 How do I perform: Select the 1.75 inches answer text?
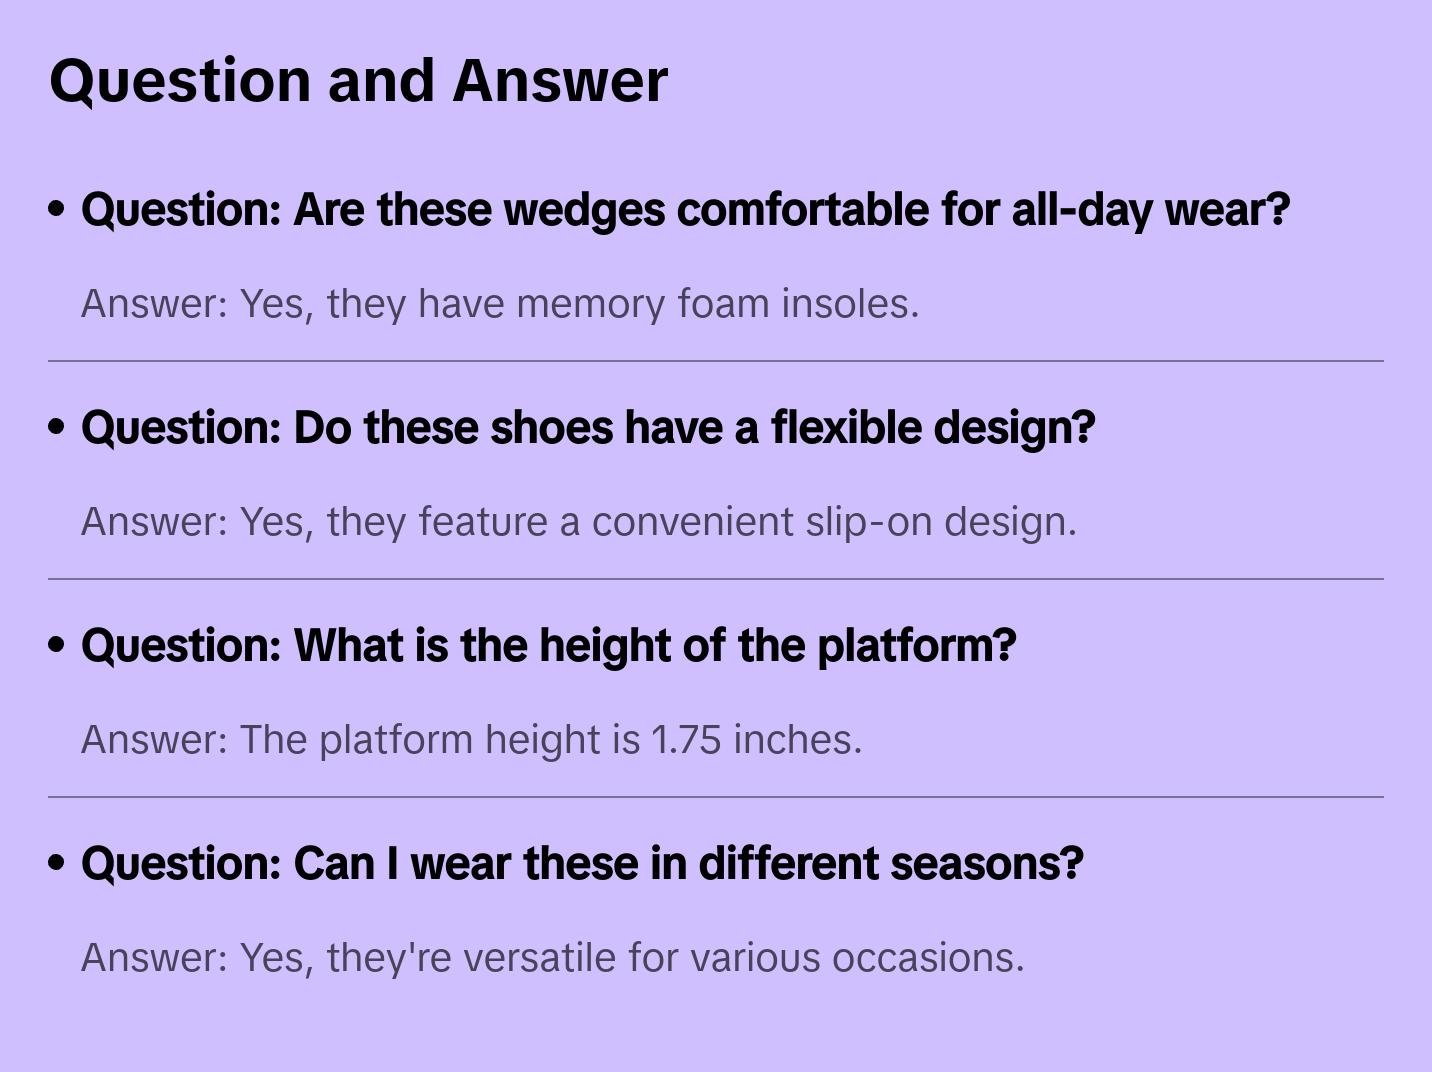[x=472, y=740]
